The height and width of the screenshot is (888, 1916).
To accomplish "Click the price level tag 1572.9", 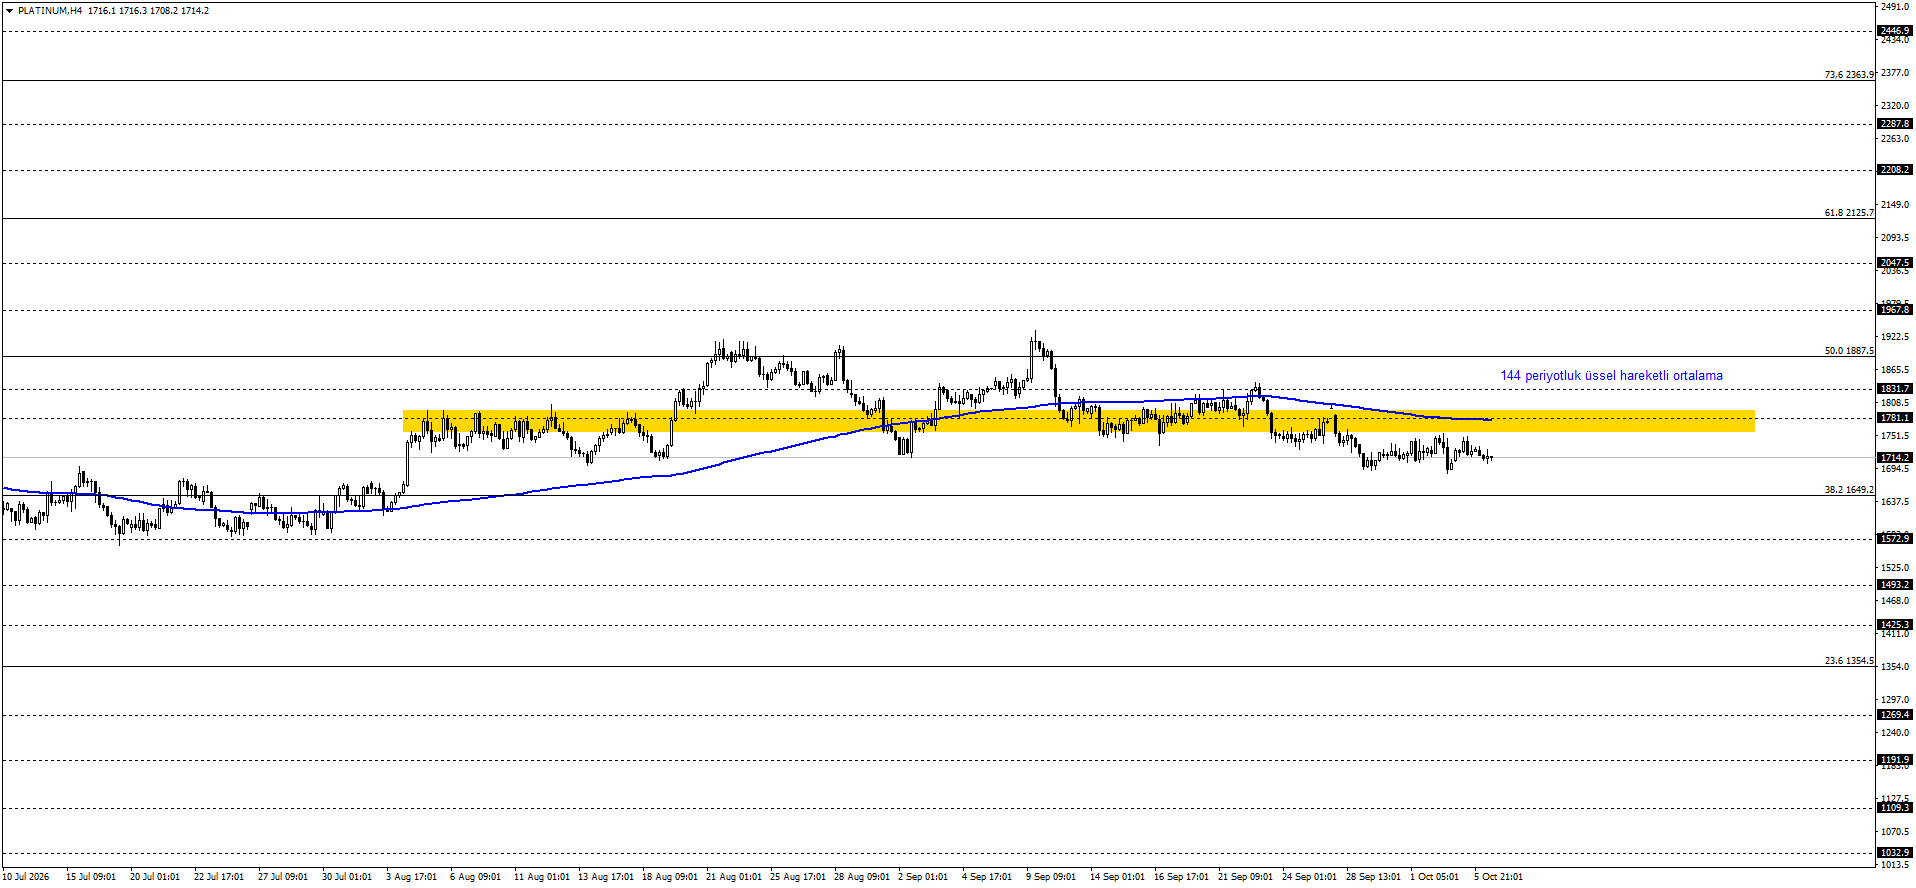I will coord(1895,539).
